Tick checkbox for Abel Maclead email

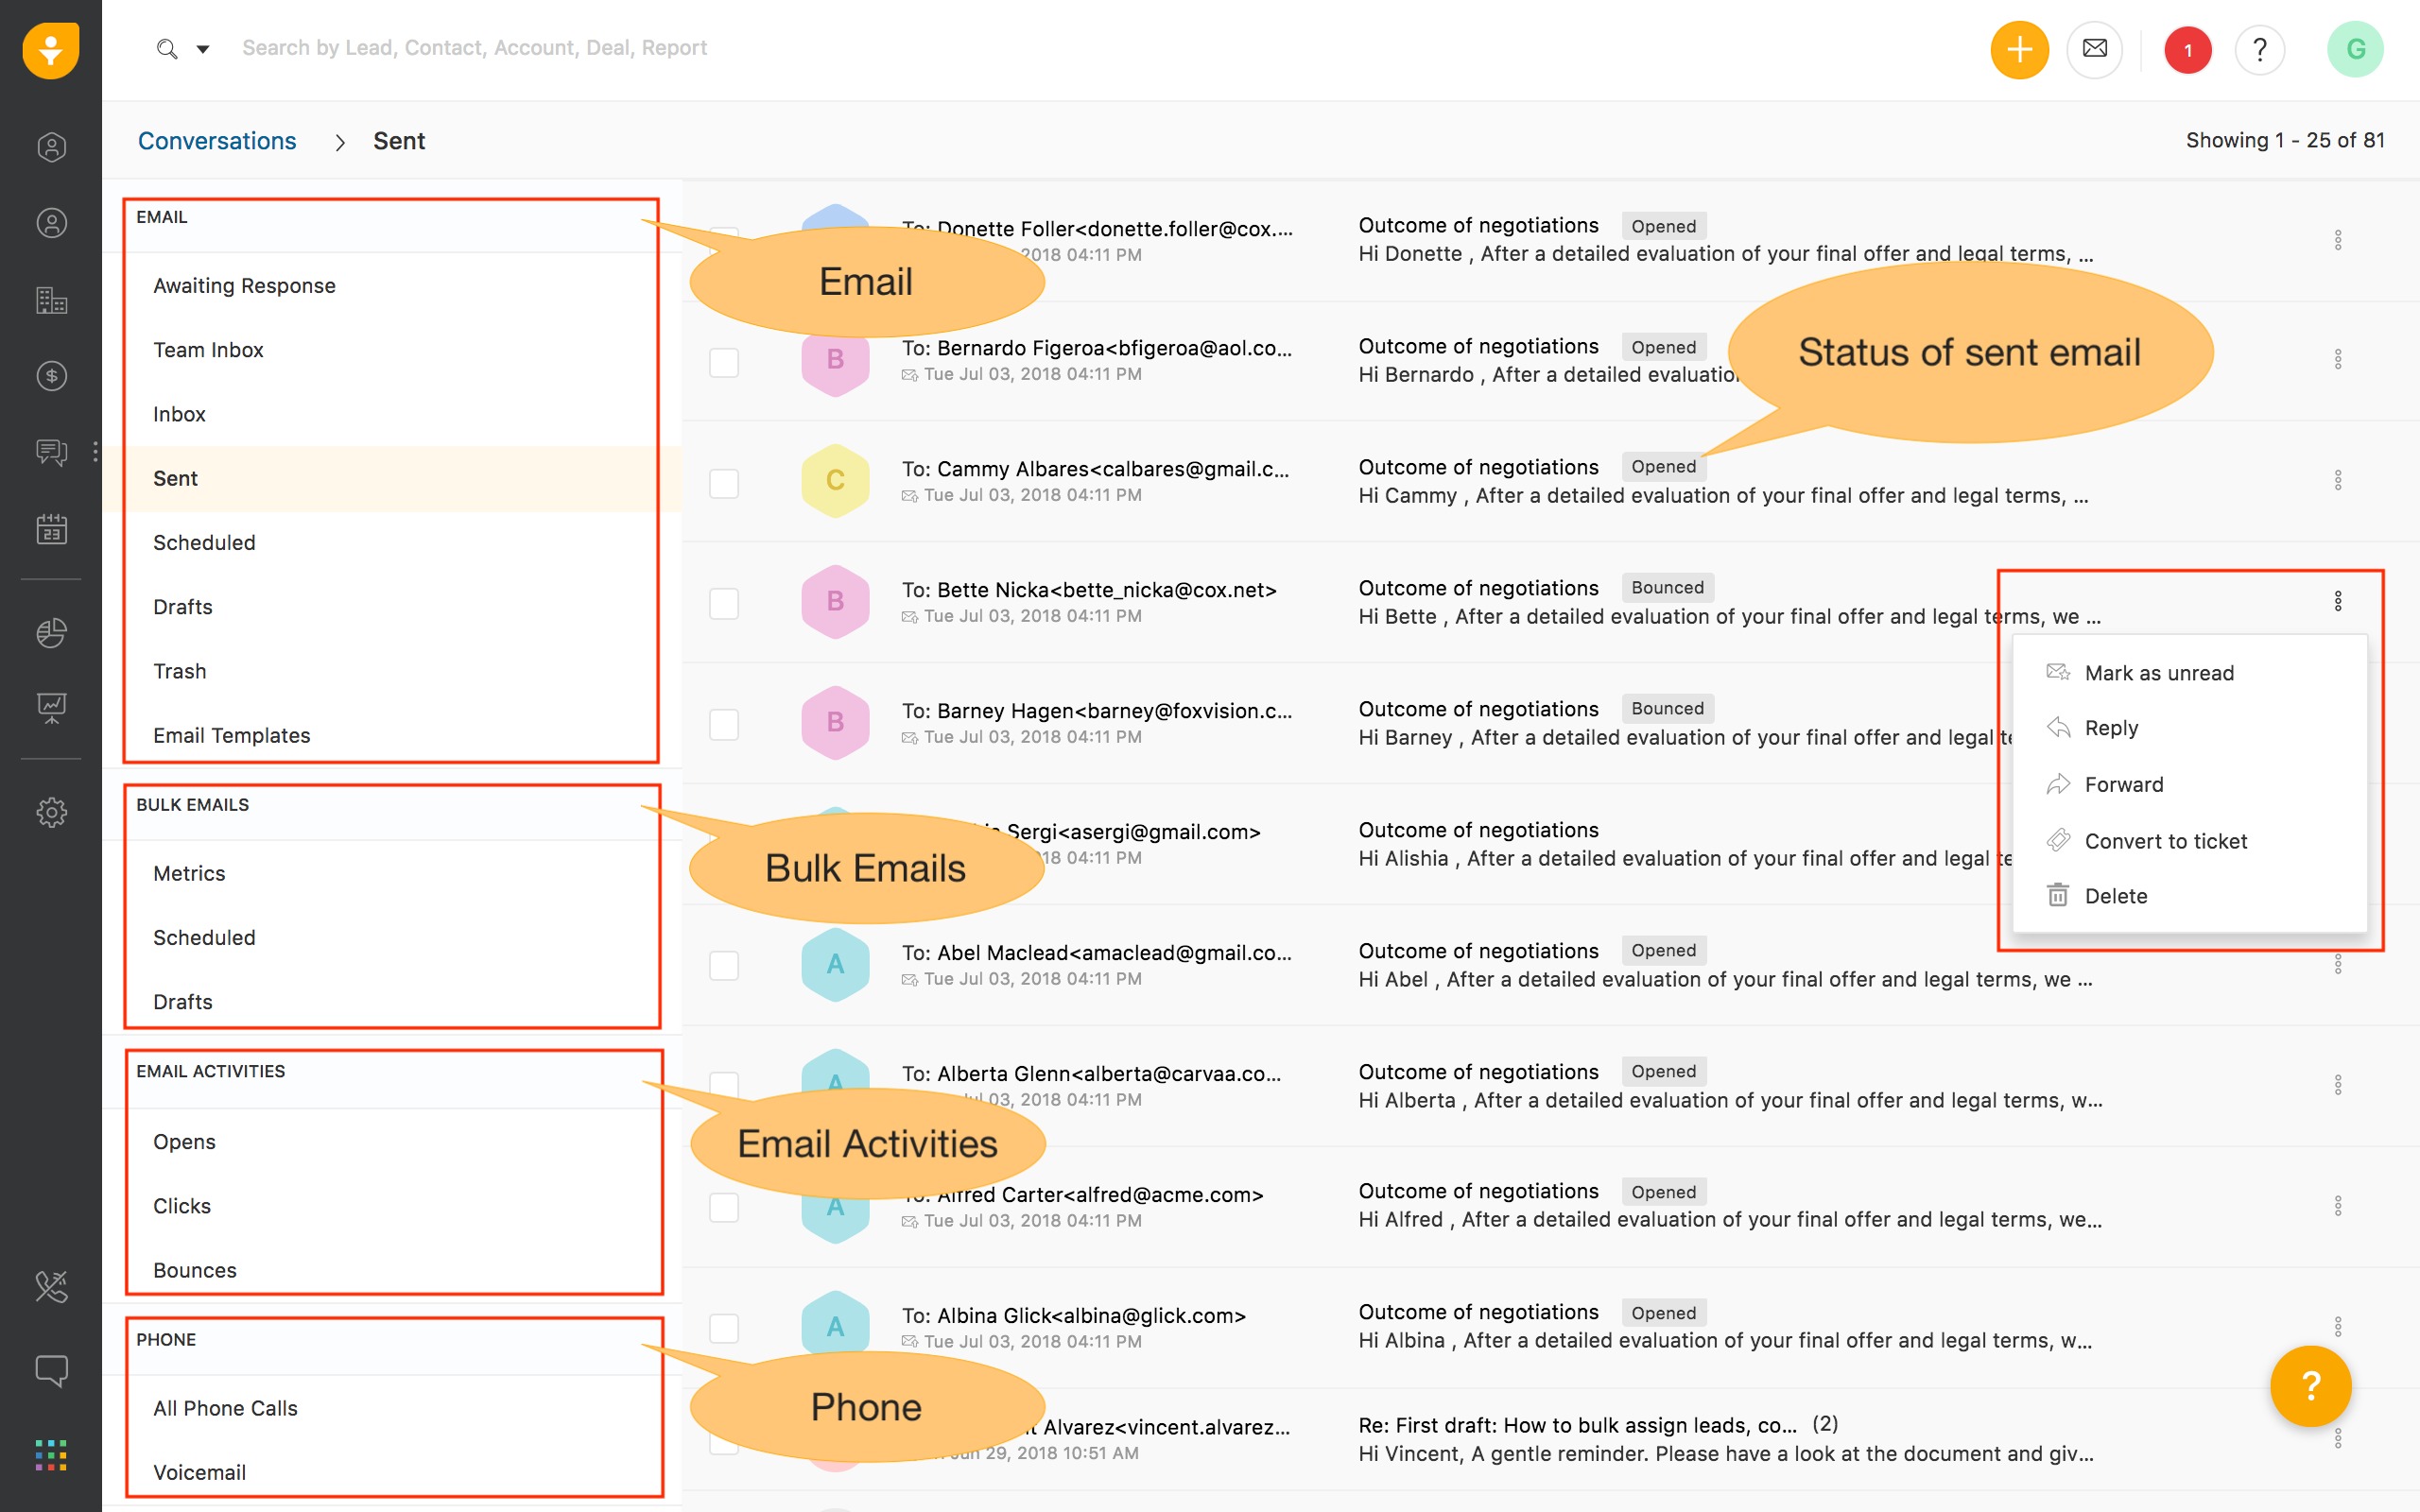(723, 966)
